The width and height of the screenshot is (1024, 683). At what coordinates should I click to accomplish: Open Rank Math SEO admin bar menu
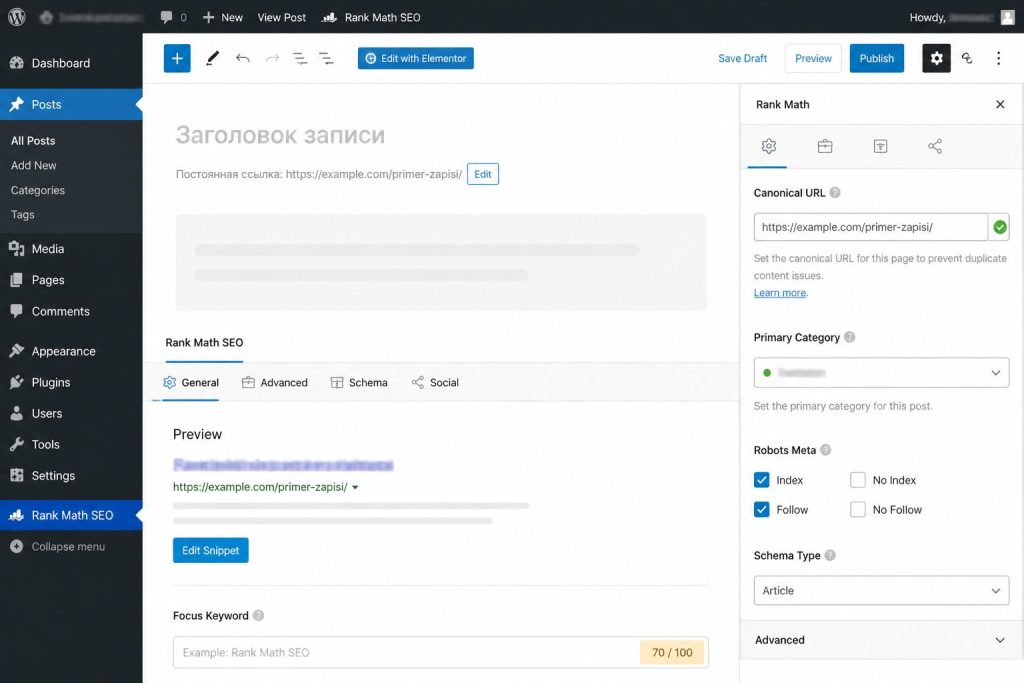[371, 18]
